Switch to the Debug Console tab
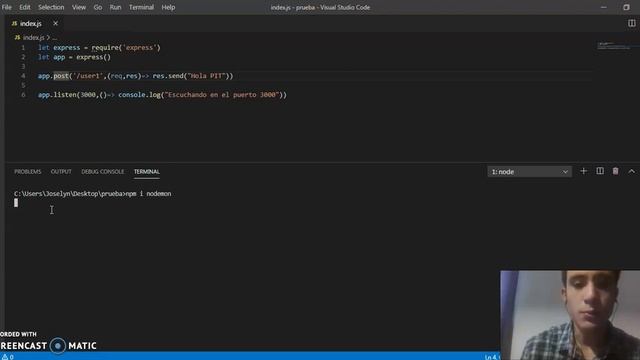The width and height of the screenshot is (640, 360). (102, 171)
